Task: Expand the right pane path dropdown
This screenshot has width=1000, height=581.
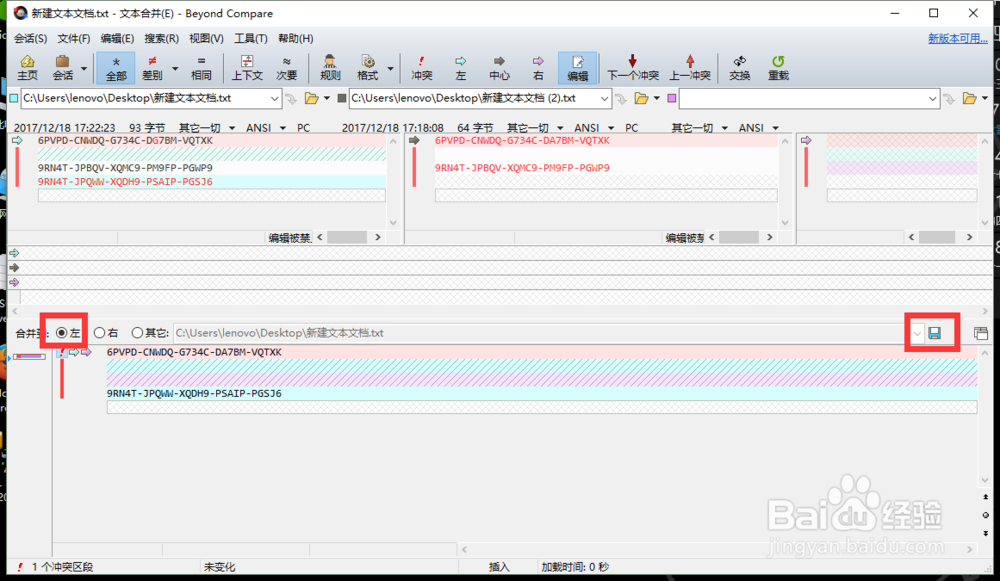Action: (932, 99)
